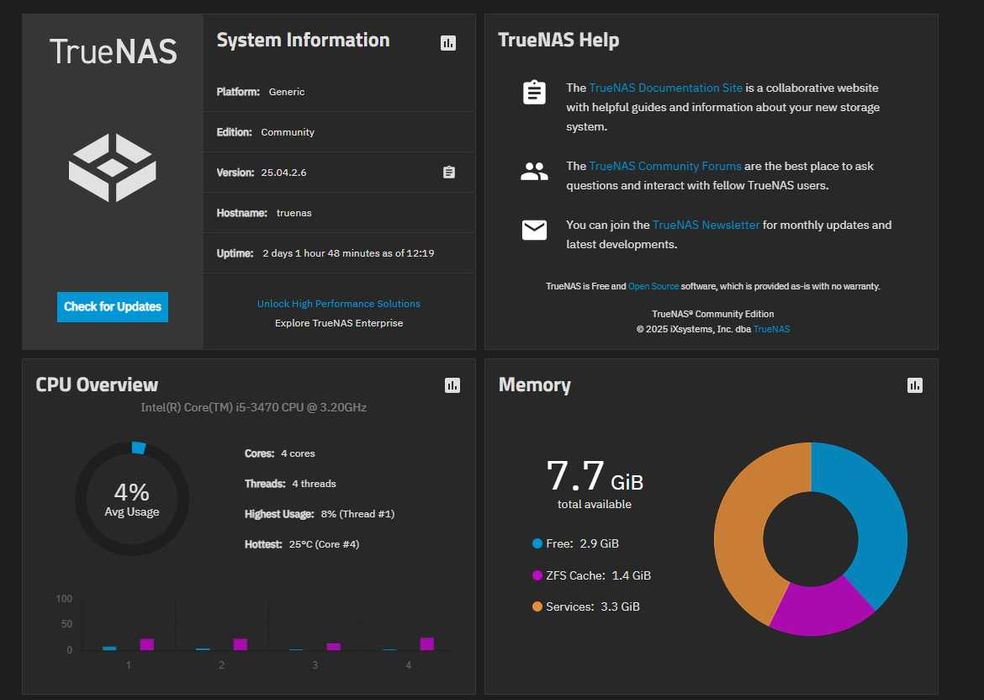
Task: Click 'System Information' heading
Action: coord(303,40)
